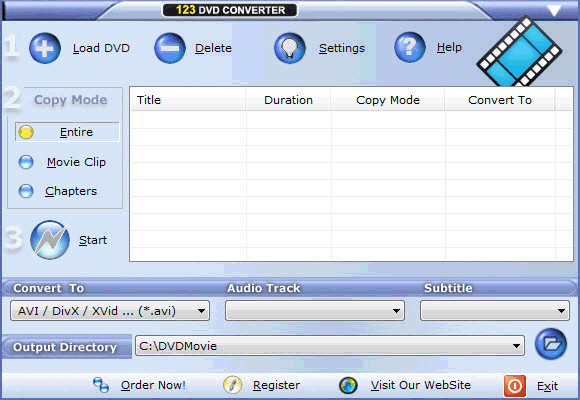The height and width of the screenshot is (400, 580).
Task: Open the Help text link
Action: point(449,47)
